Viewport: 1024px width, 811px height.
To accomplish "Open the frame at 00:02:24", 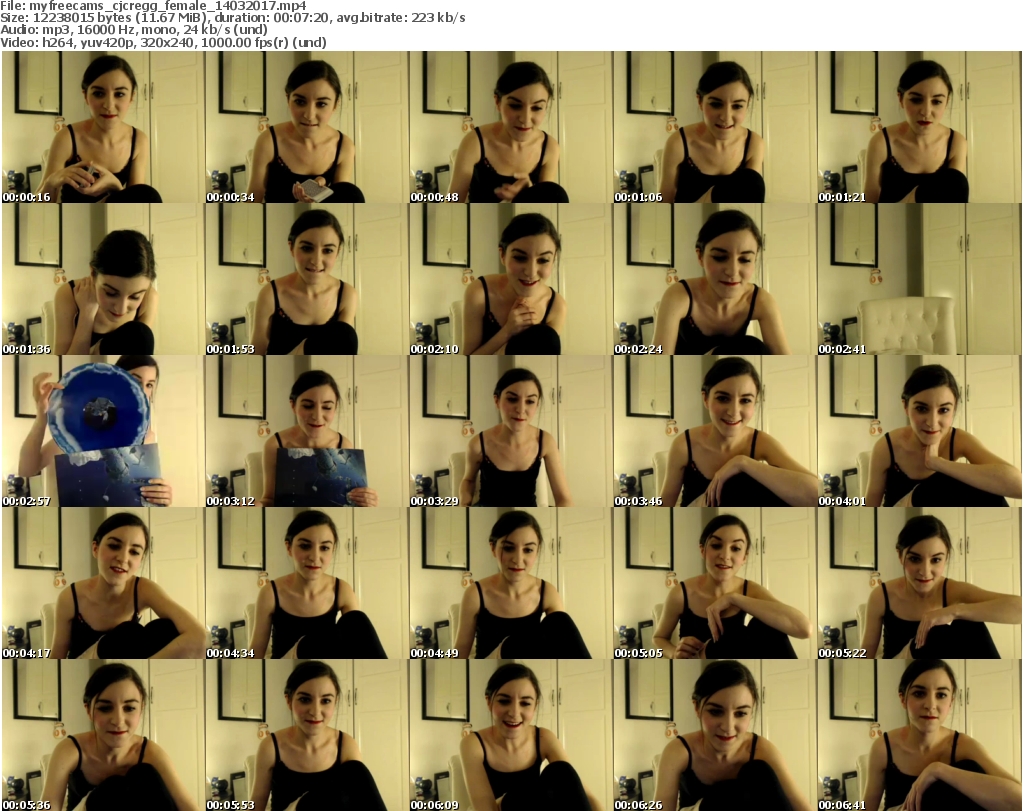I will (x=714, y=279).
